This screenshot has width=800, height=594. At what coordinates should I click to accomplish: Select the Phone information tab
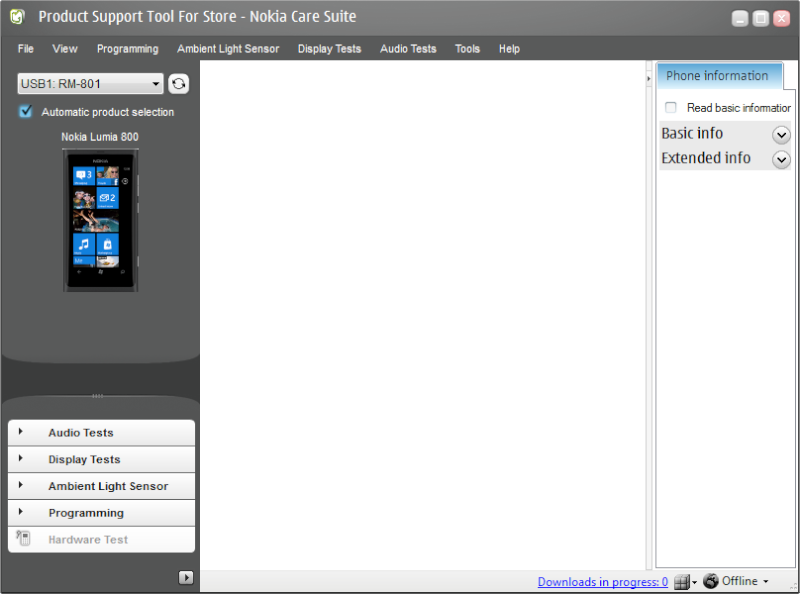[719, 76]
